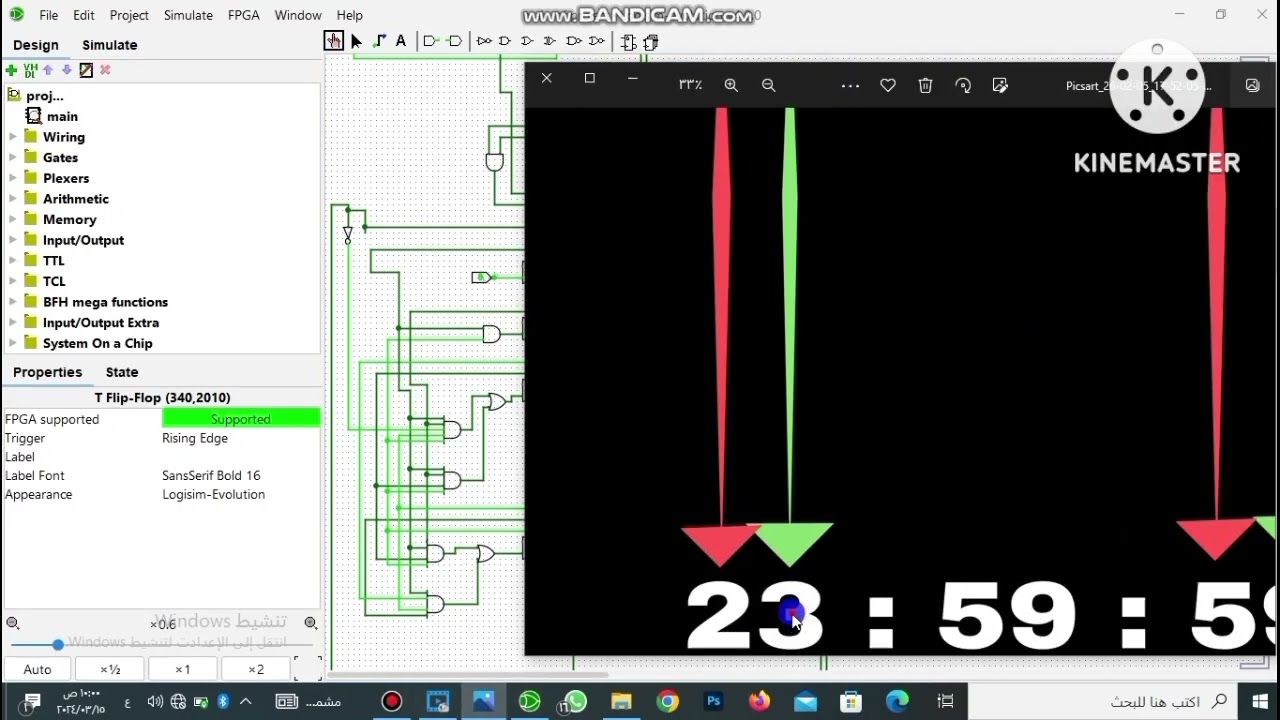Click the Trigger value Rising Edge
The width and height of the screenshot is (1280, 720).
point(240,438)
